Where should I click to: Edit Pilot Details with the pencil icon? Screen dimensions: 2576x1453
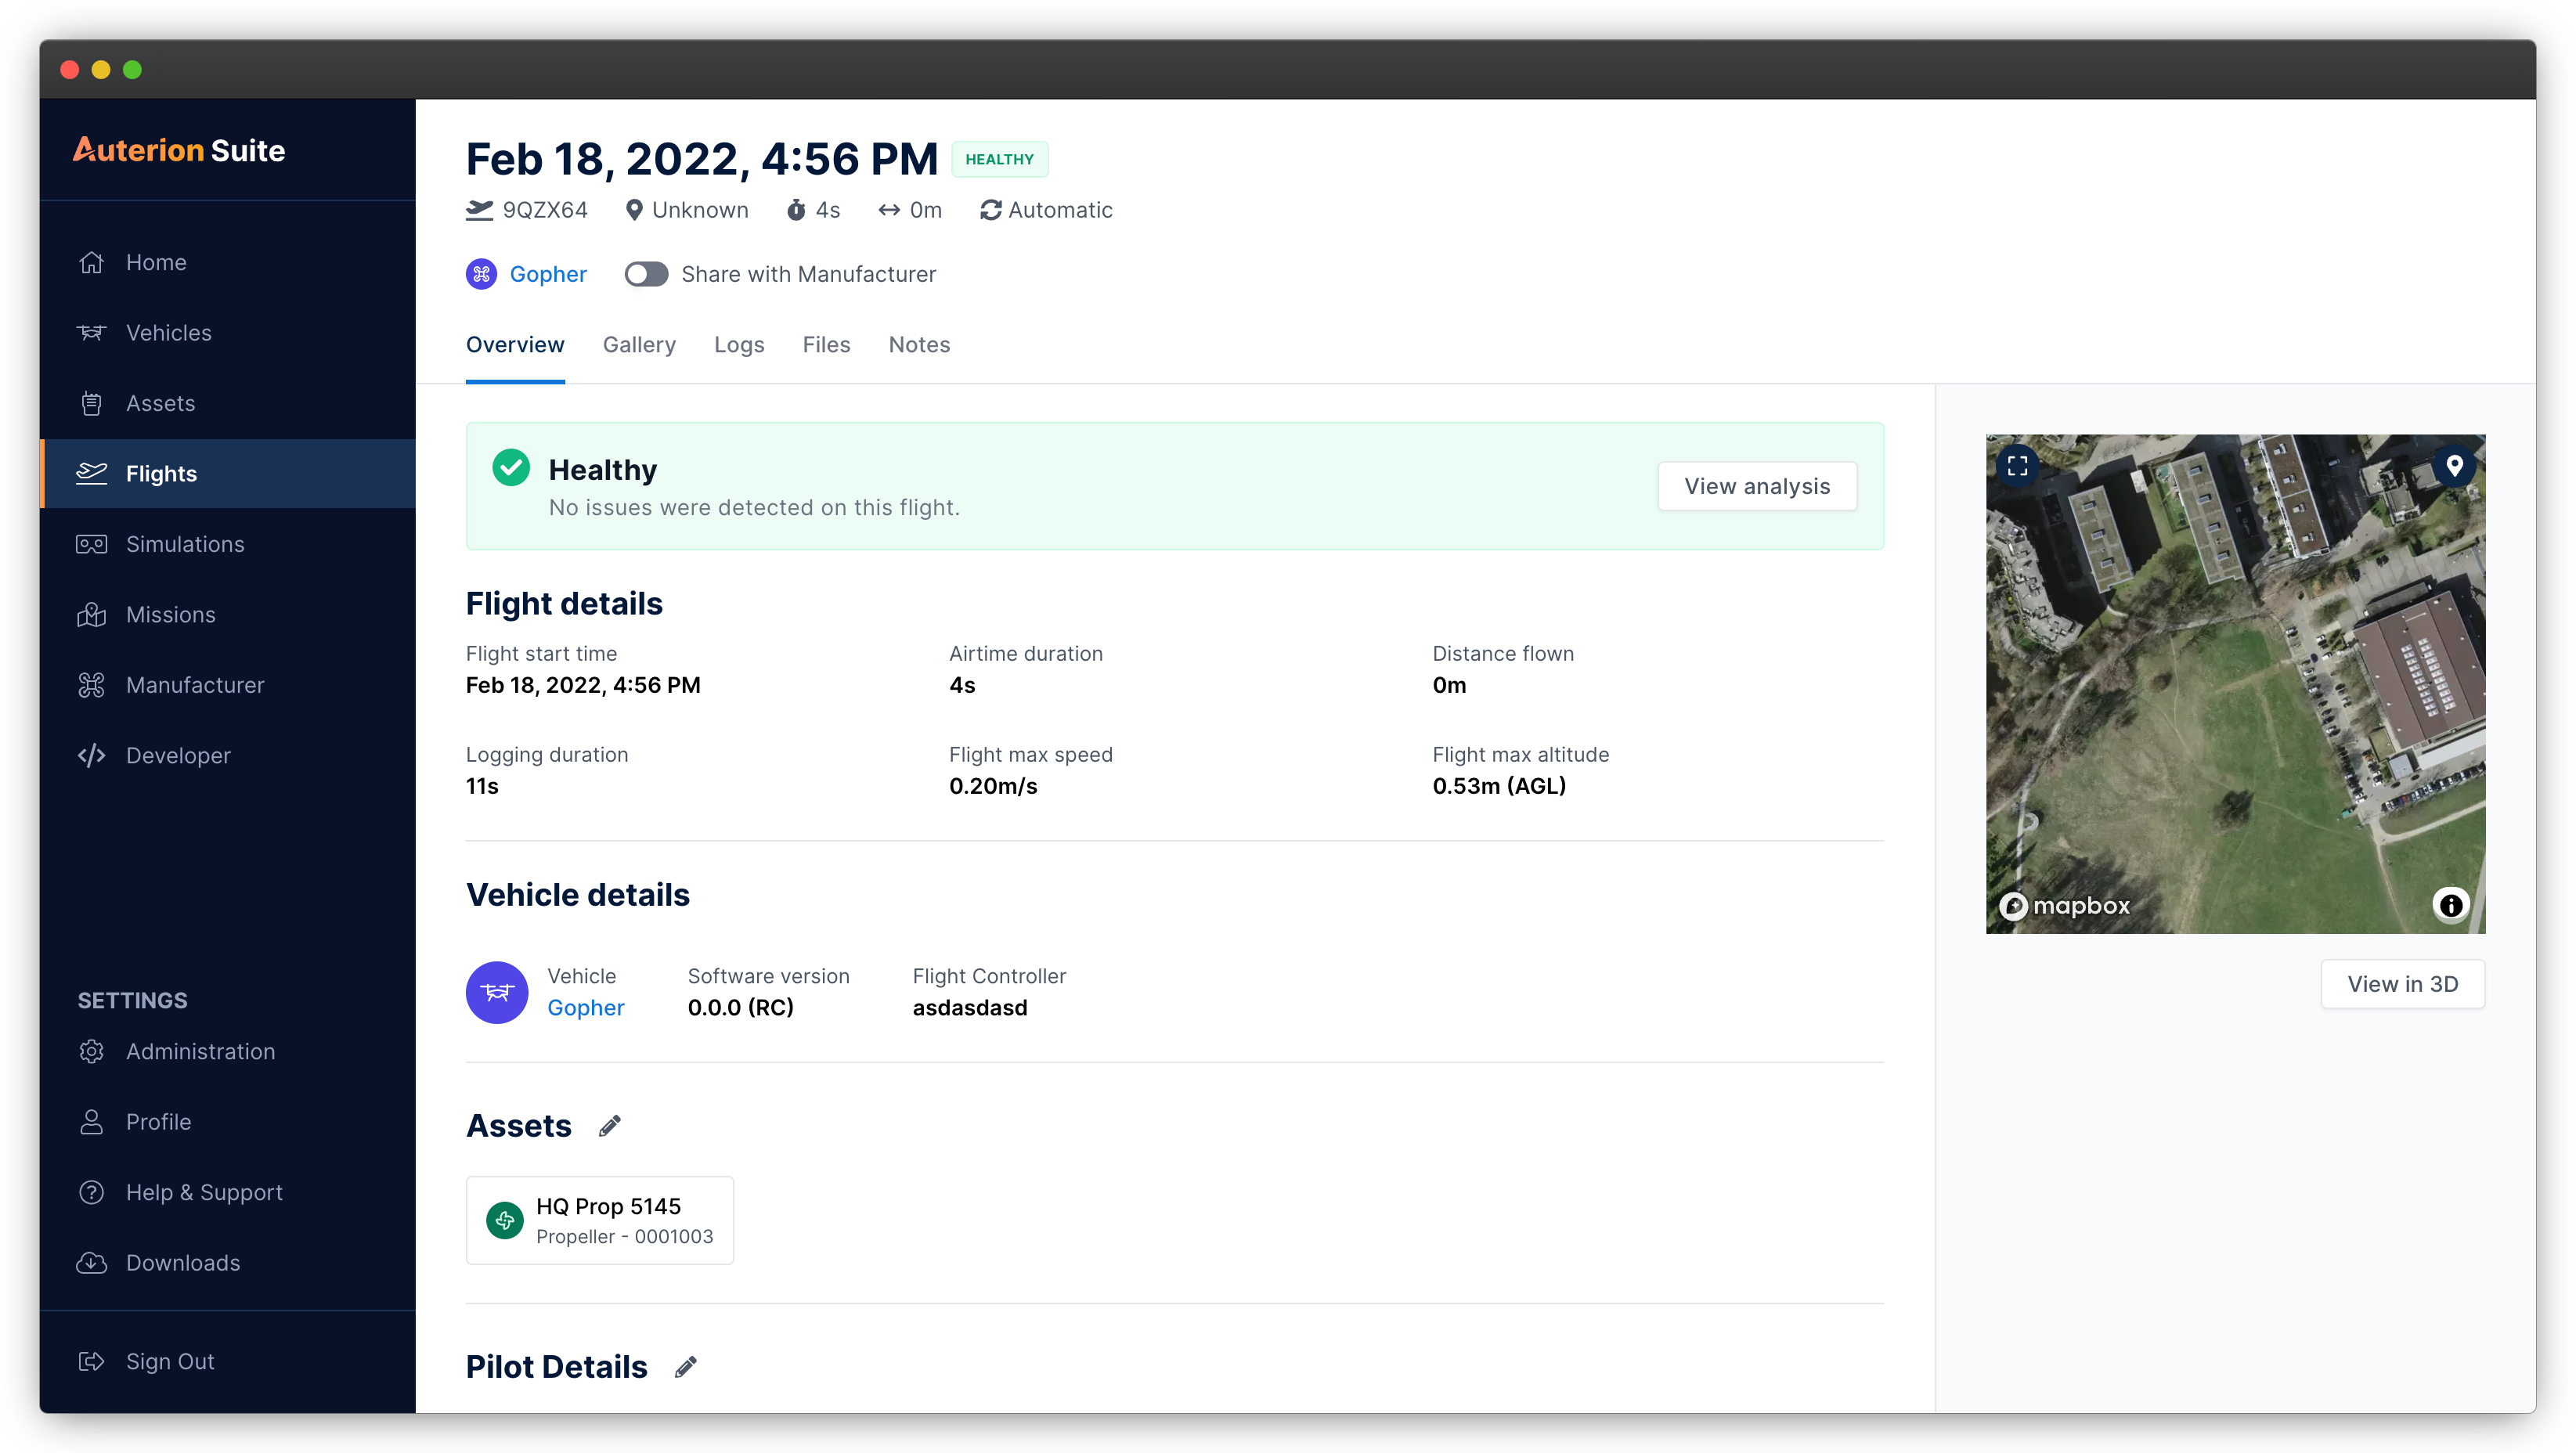point(685,1367)
